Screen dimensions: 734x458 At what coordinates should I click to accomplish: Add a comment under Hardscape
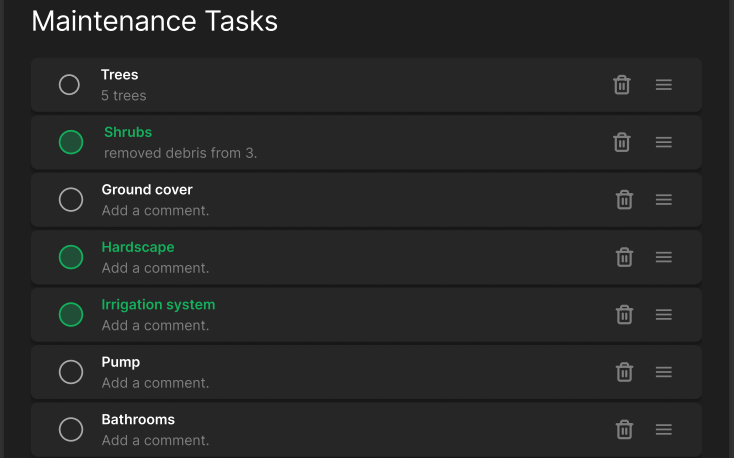tap(155, 268)
